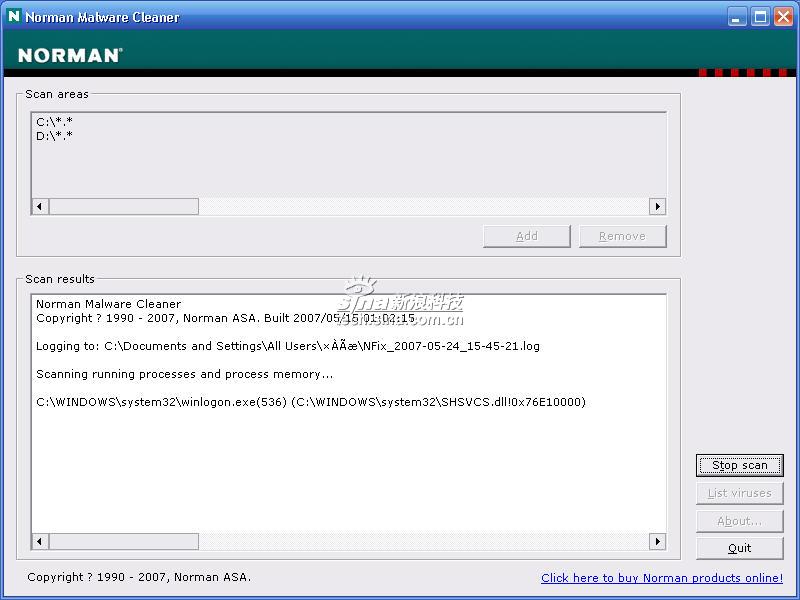Quit the malware cleaner
Viewport: 800px width, 600px height.
coord(740,548)
